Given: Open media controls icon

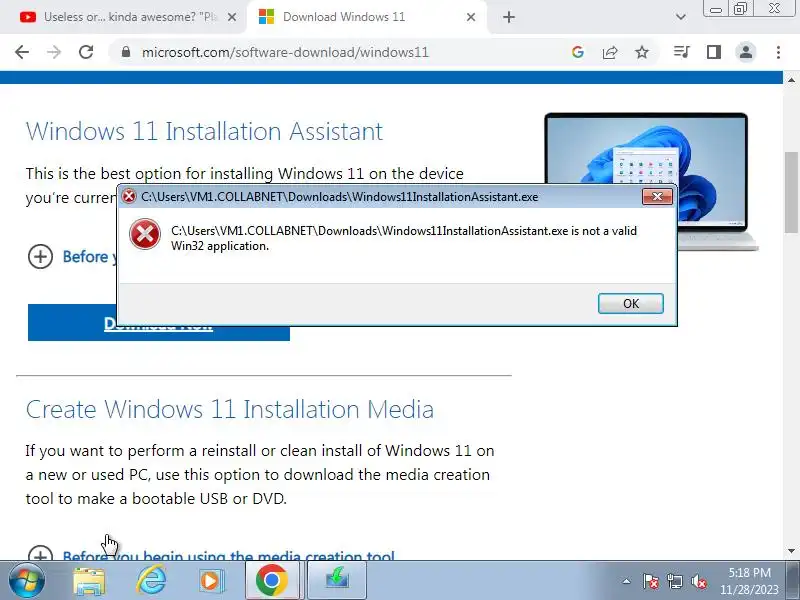Looking at the screenshot, I should 682,52.
